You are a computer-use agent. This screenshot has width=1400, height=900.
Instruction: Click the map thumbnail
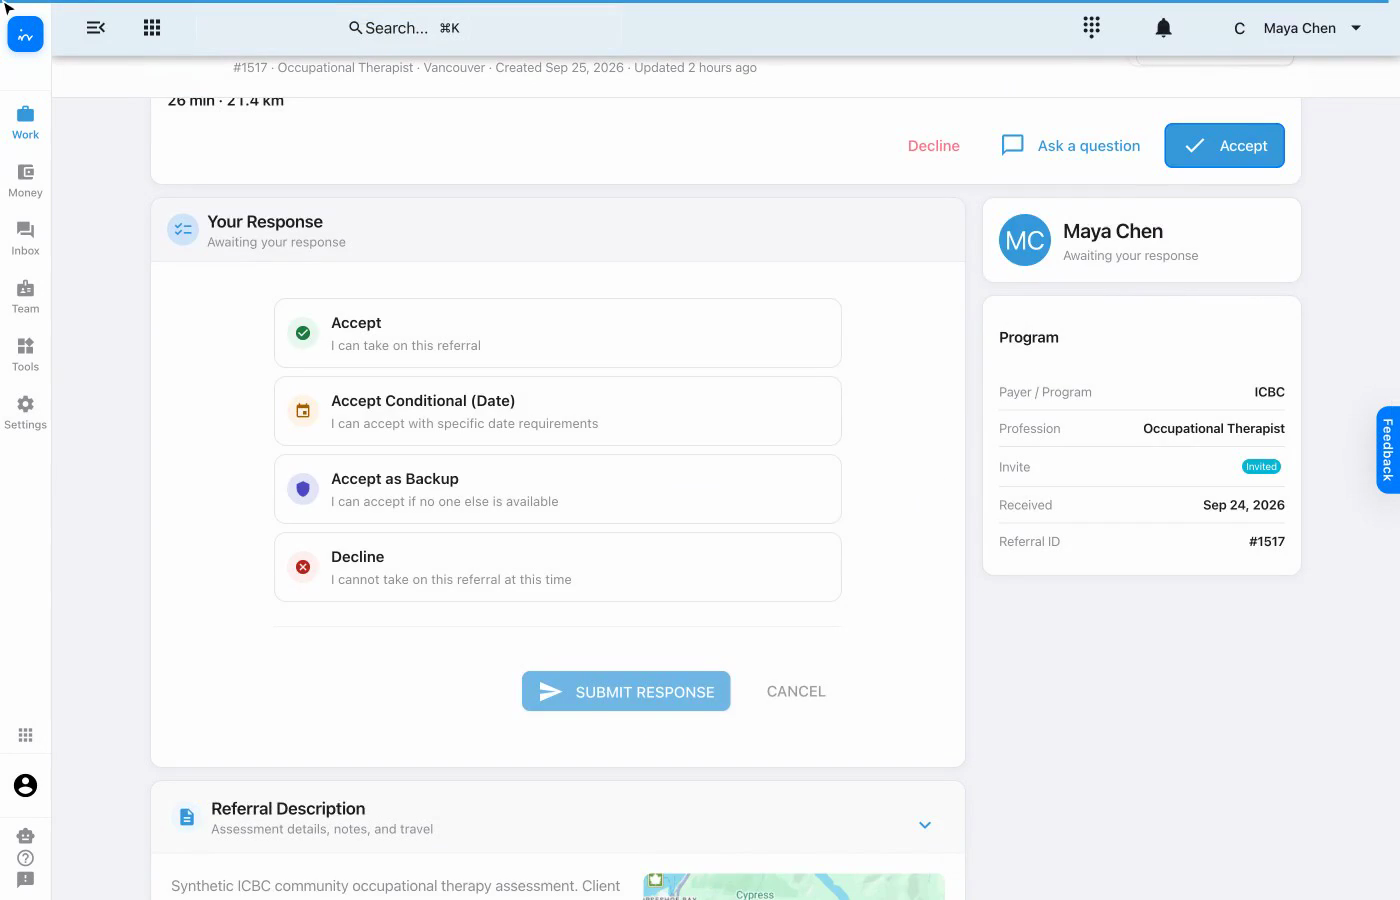click(x=794, y=887)
